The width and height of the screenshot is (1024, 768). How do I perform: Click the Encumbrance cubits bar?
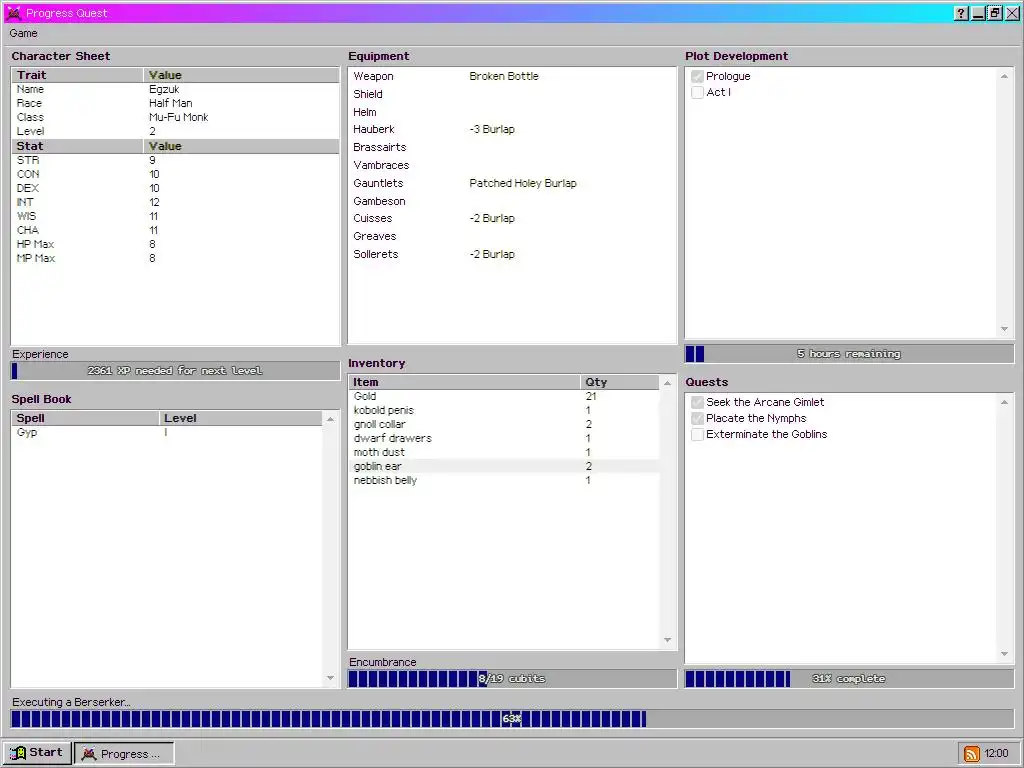click(x=512, y=679)
